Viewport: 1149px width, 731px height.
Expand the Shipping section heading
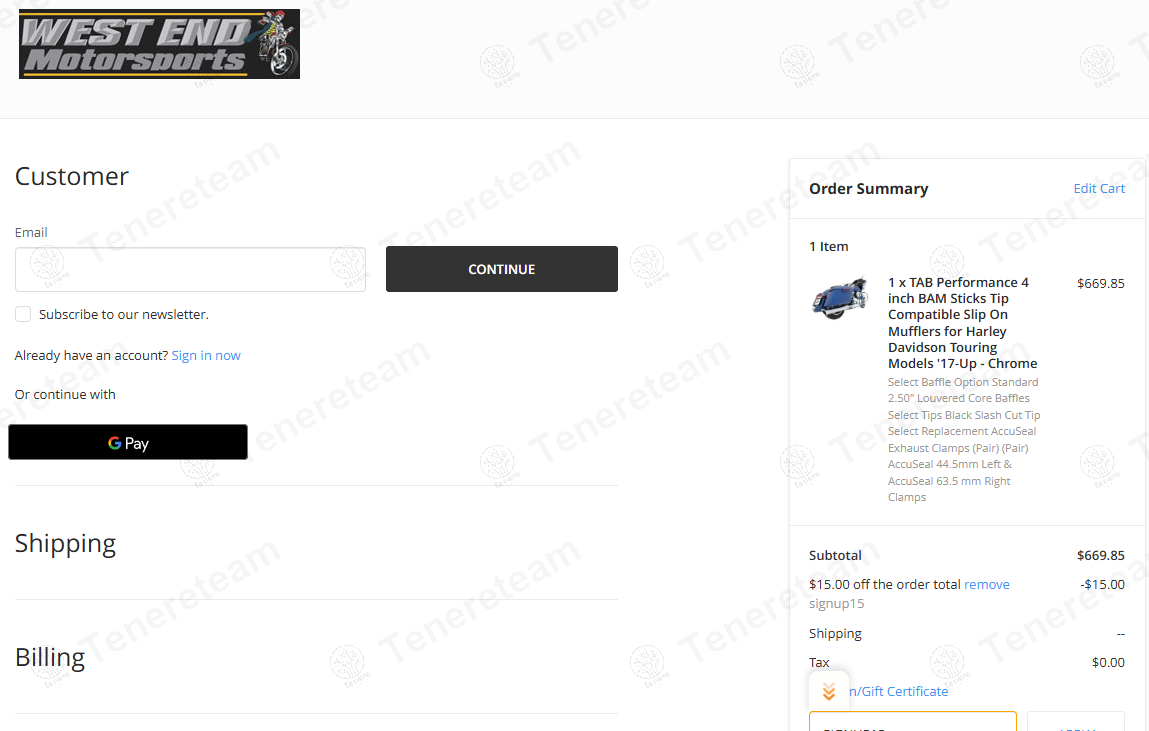(x=65, y=543)
